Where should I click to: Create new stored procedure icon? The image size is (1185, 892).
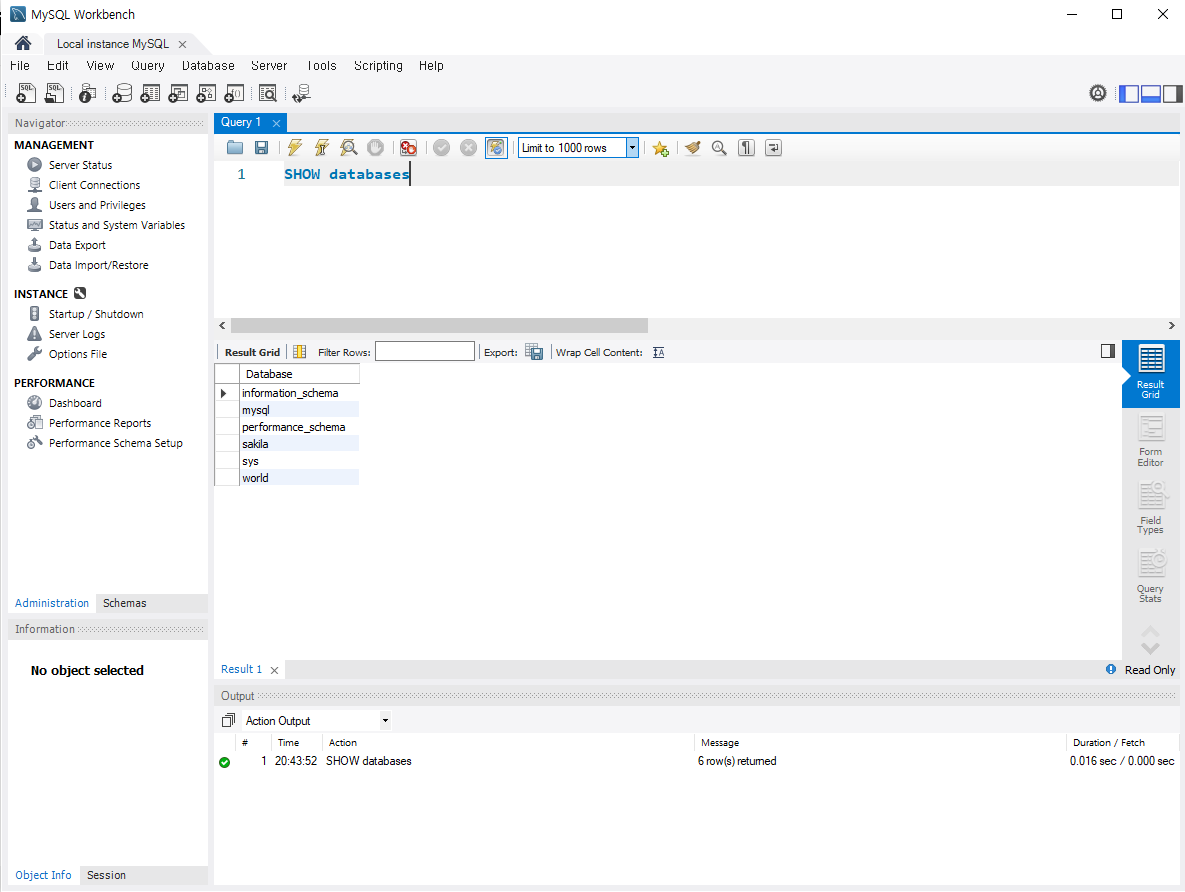pyautogui.click(x=206, y=93)
